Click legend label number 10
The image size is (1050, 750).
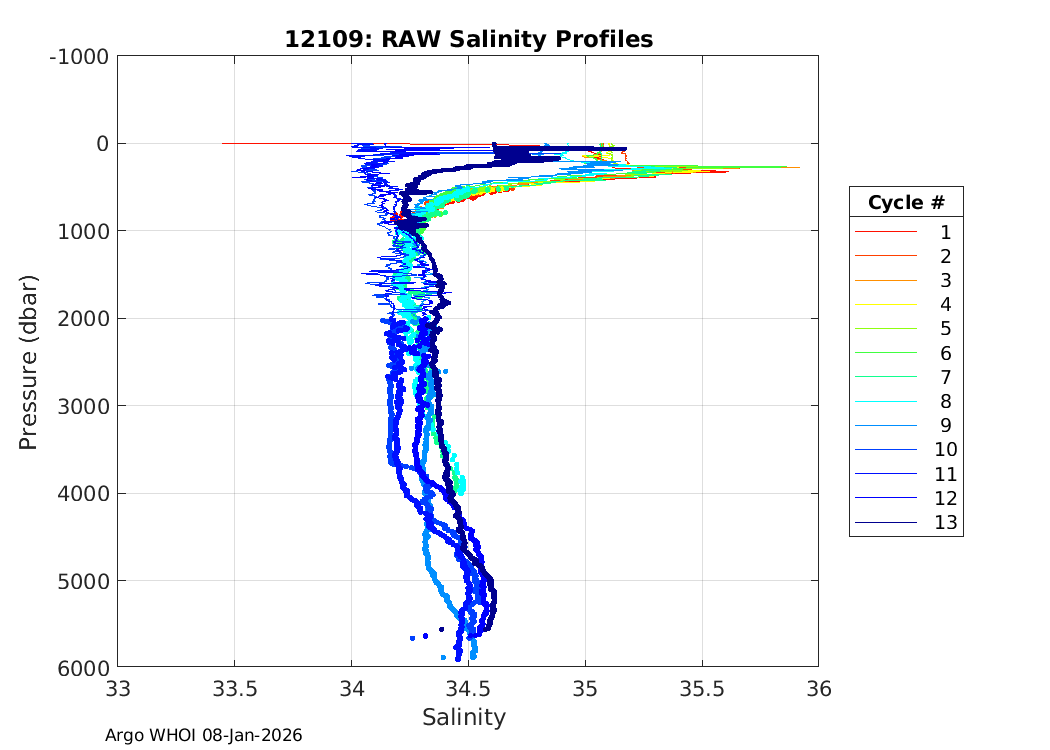[x=945, y=450]
